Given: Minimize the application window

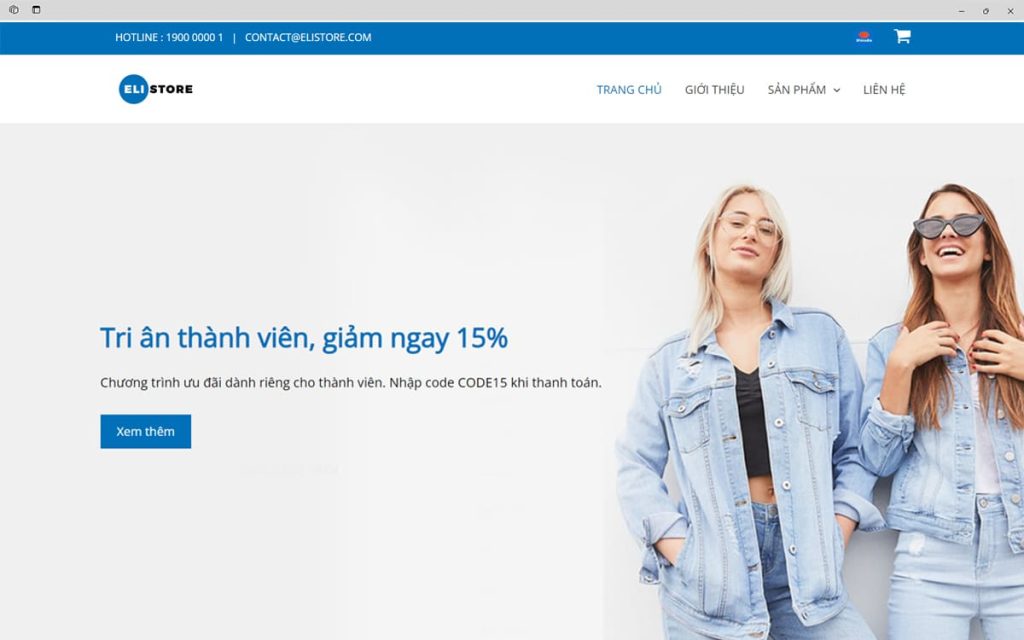Looking at the screenshot, I should coord(961,11).
